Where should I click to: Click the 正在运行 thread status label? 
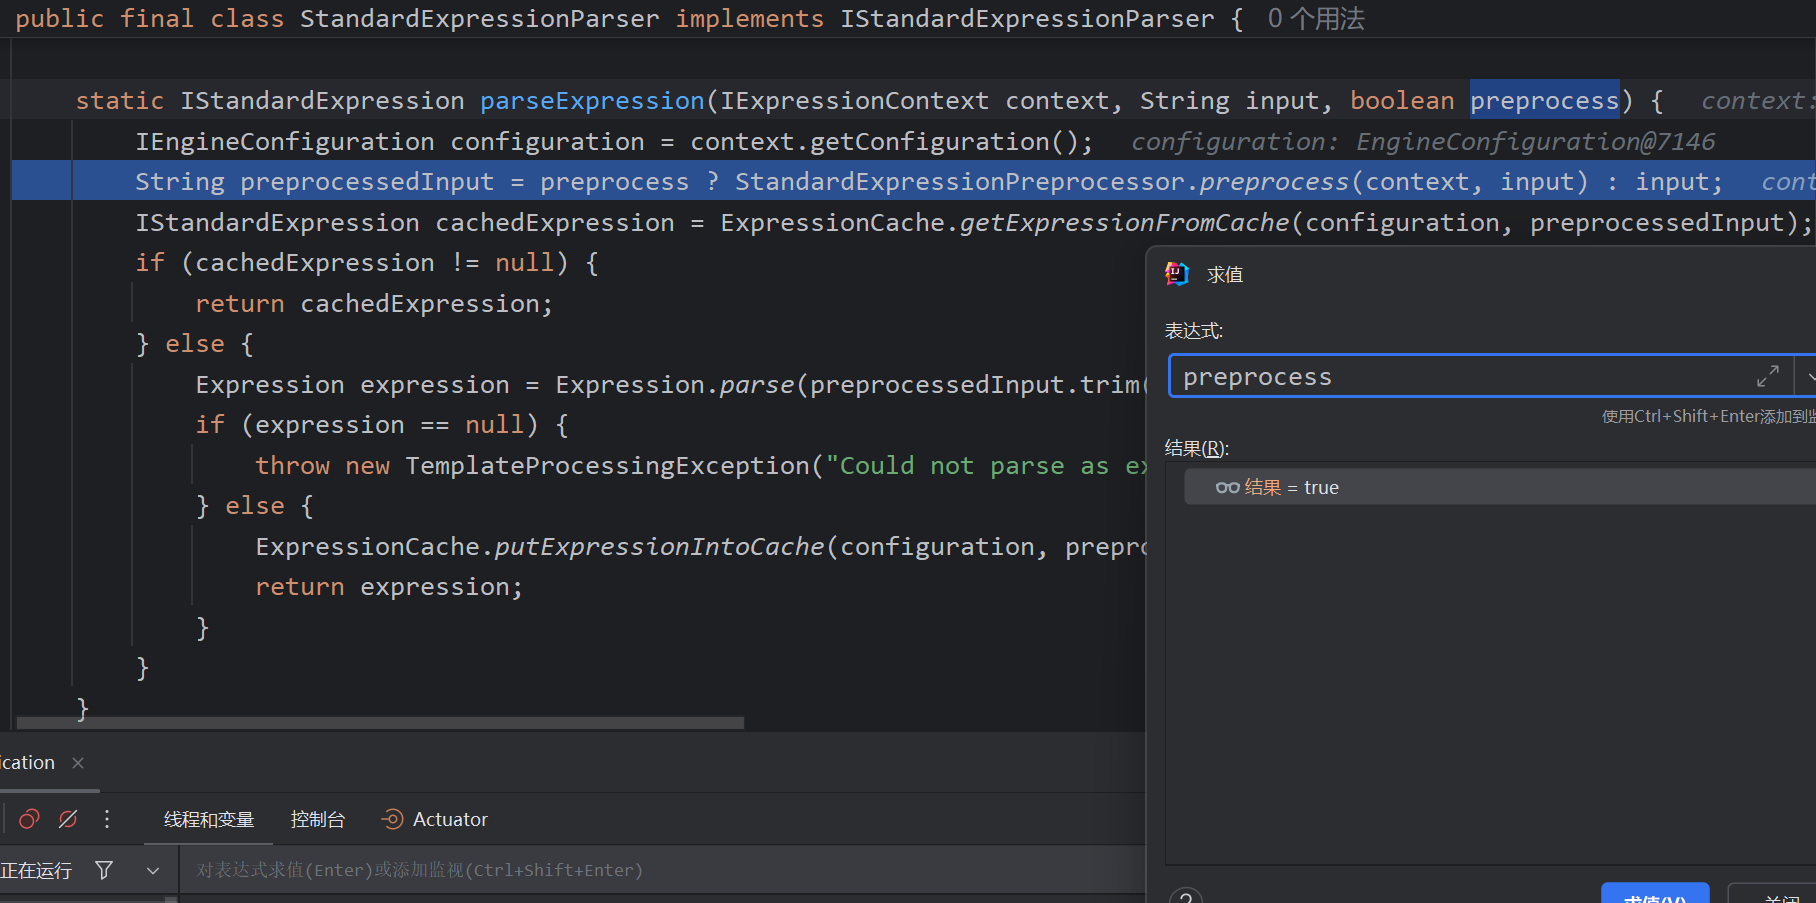coord(36,870)
